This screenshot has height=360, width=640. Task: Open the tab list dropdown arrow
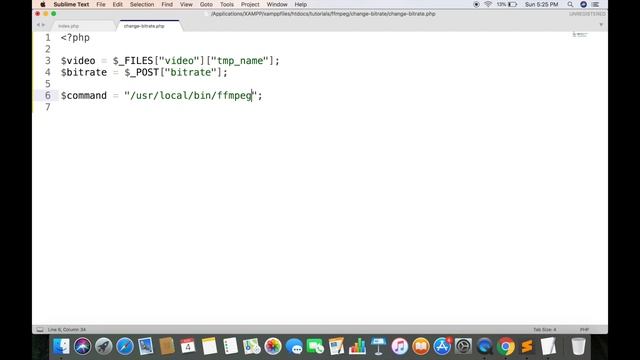point(601,24)
